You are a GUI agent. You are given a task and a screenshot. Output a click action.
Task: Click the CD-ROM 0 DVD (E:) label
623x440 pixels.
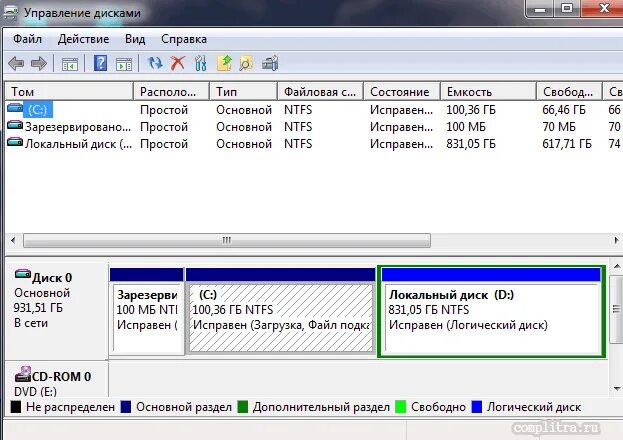56,380
